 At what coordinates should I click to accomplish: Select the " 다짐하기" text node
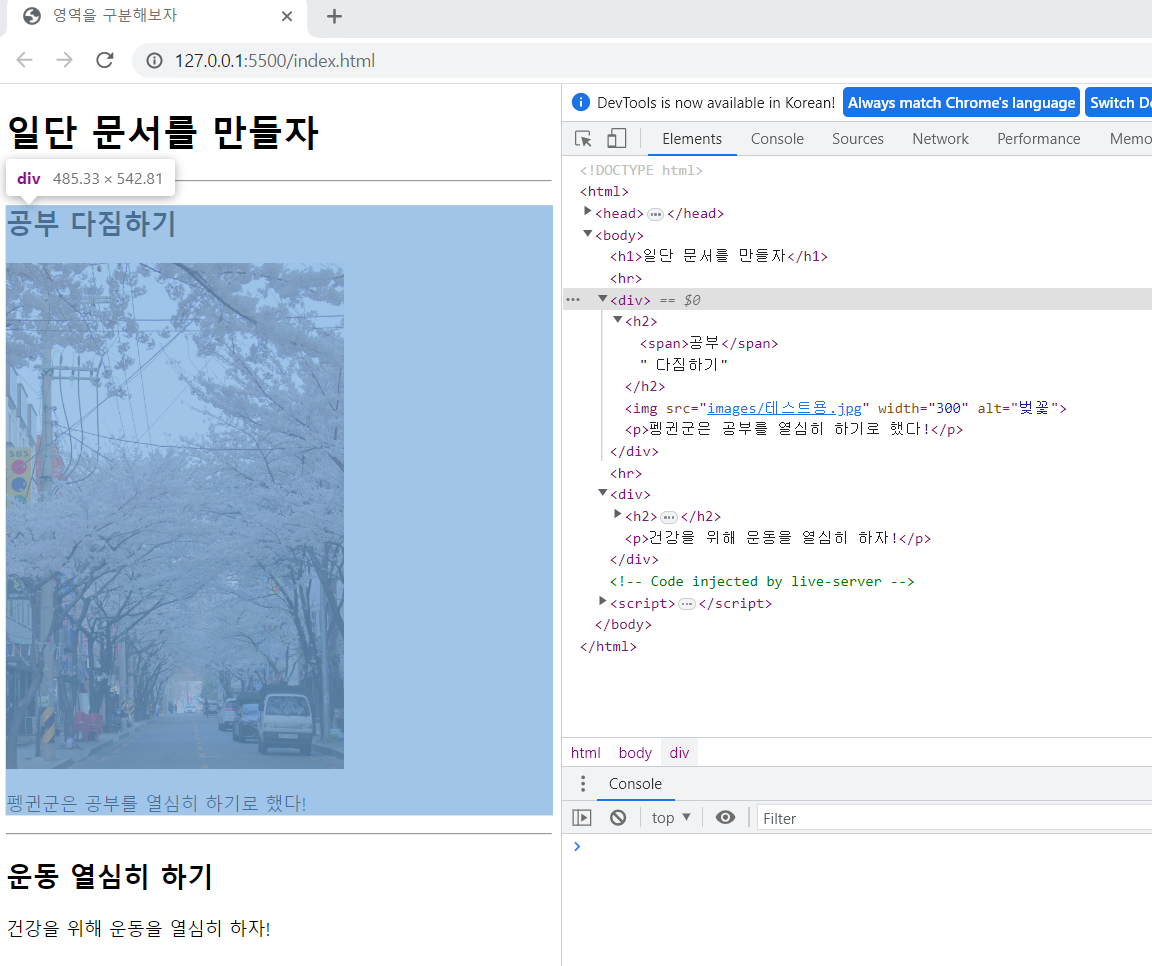(683, 365)
